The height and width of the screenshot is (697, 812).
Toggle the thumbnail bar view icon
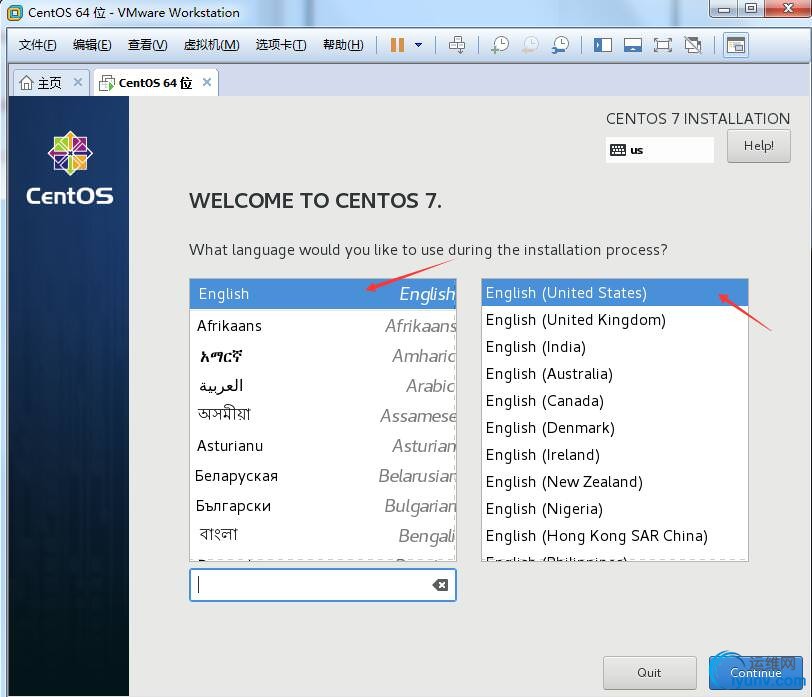(633, 45)
